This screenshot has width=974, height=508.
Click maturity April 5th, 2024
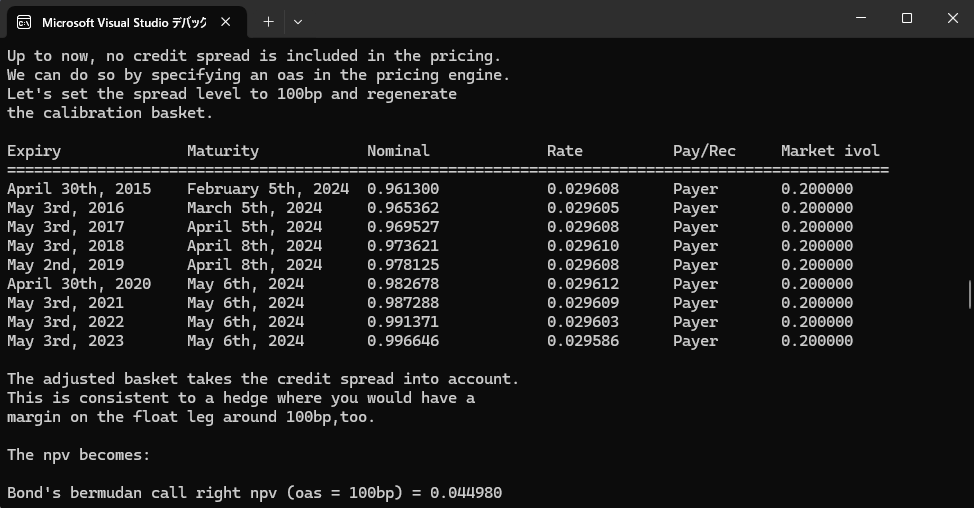pos(255,227)
